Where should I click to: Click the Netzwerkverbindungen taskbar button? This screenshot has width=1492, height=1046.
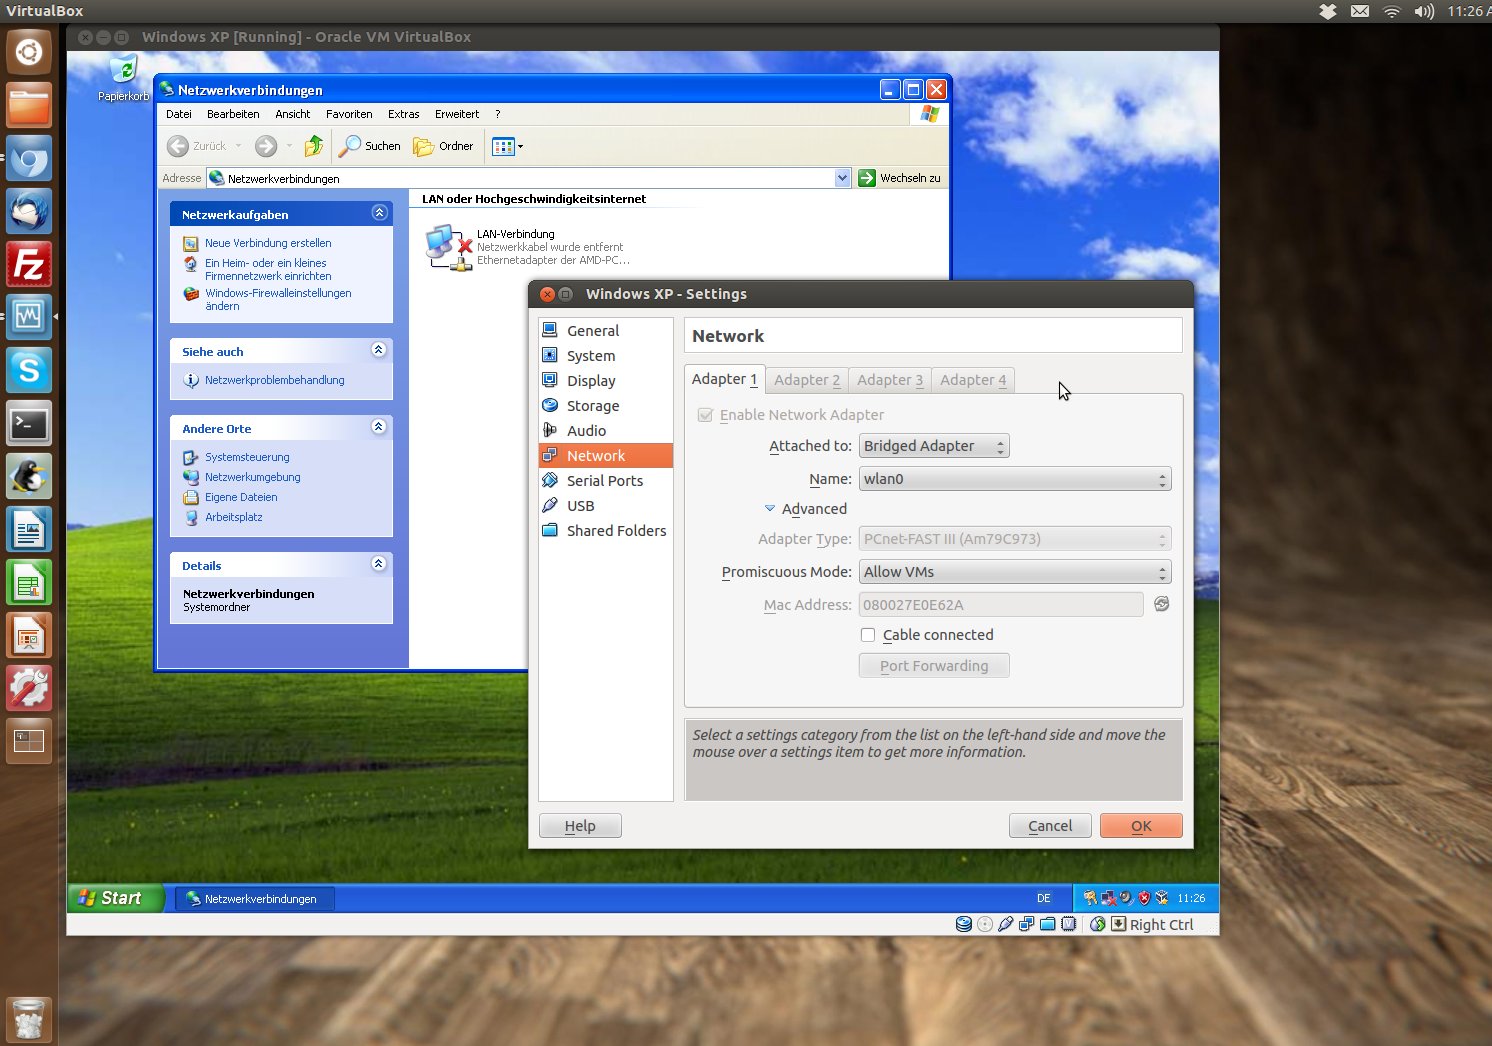(255, 899)
